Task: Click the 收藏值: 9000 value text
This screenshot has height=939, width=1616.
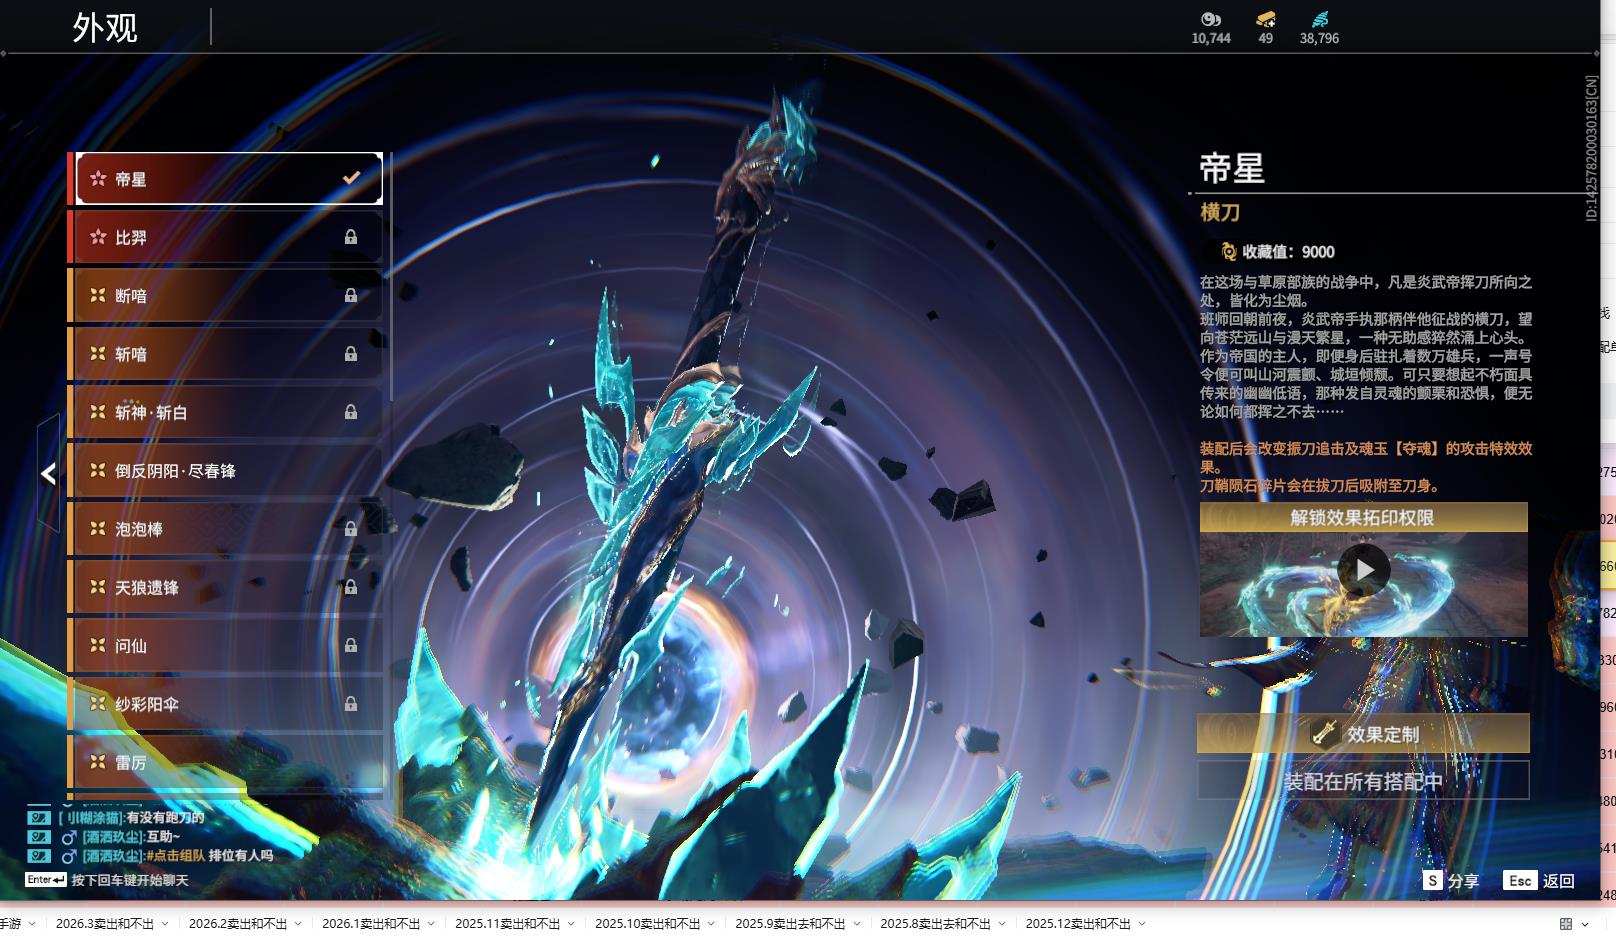Action: [x=1288, y=252]
